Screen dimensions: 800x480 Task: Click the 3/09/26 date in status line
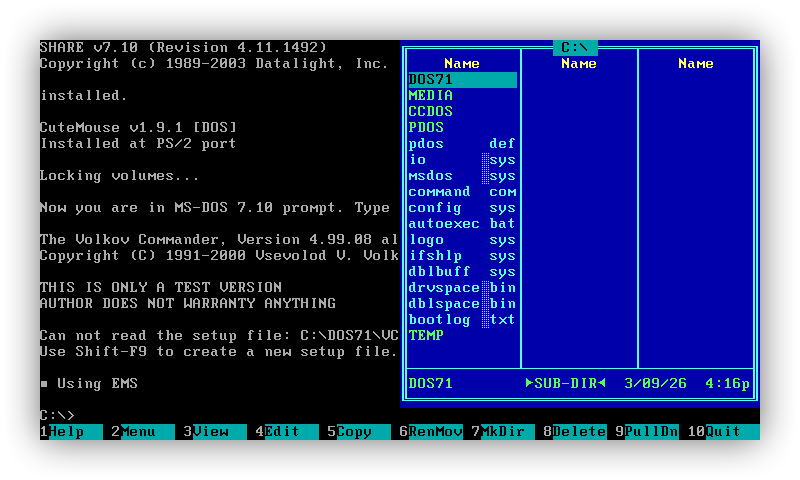(x=655, y=383)
